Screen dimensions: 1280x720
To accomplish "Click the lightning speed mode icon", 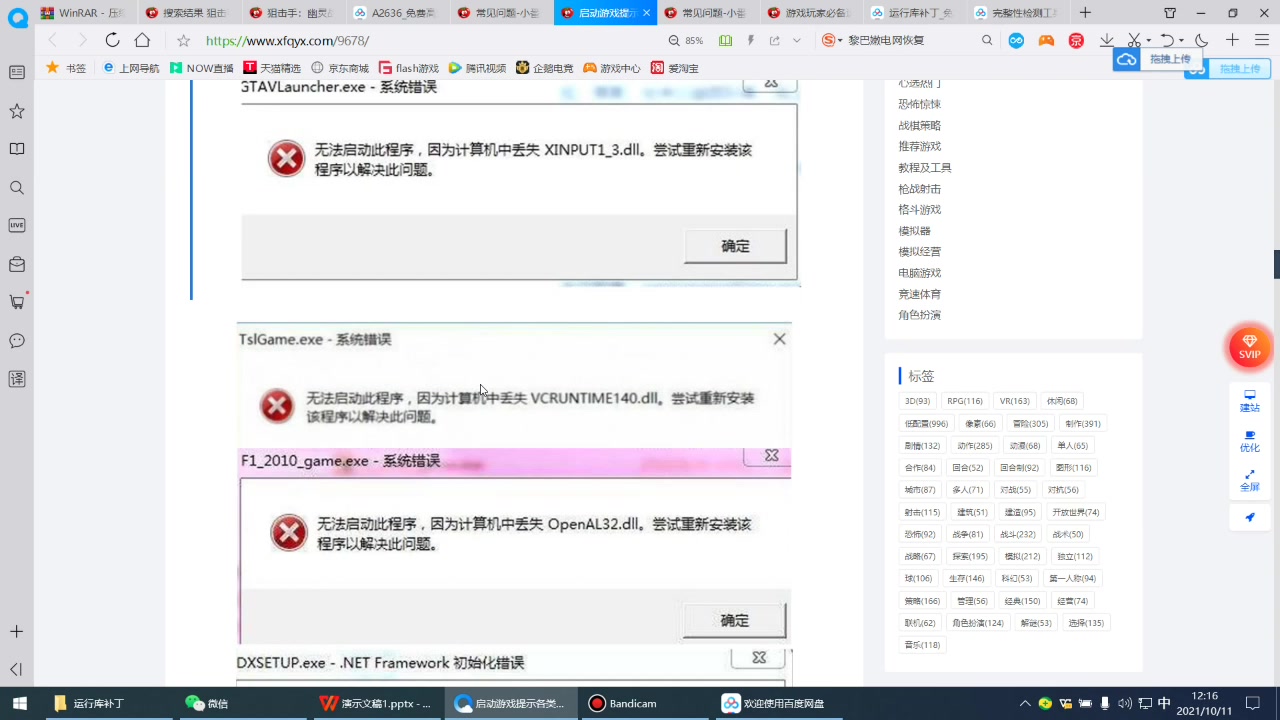I will click(x=750, y=40).
